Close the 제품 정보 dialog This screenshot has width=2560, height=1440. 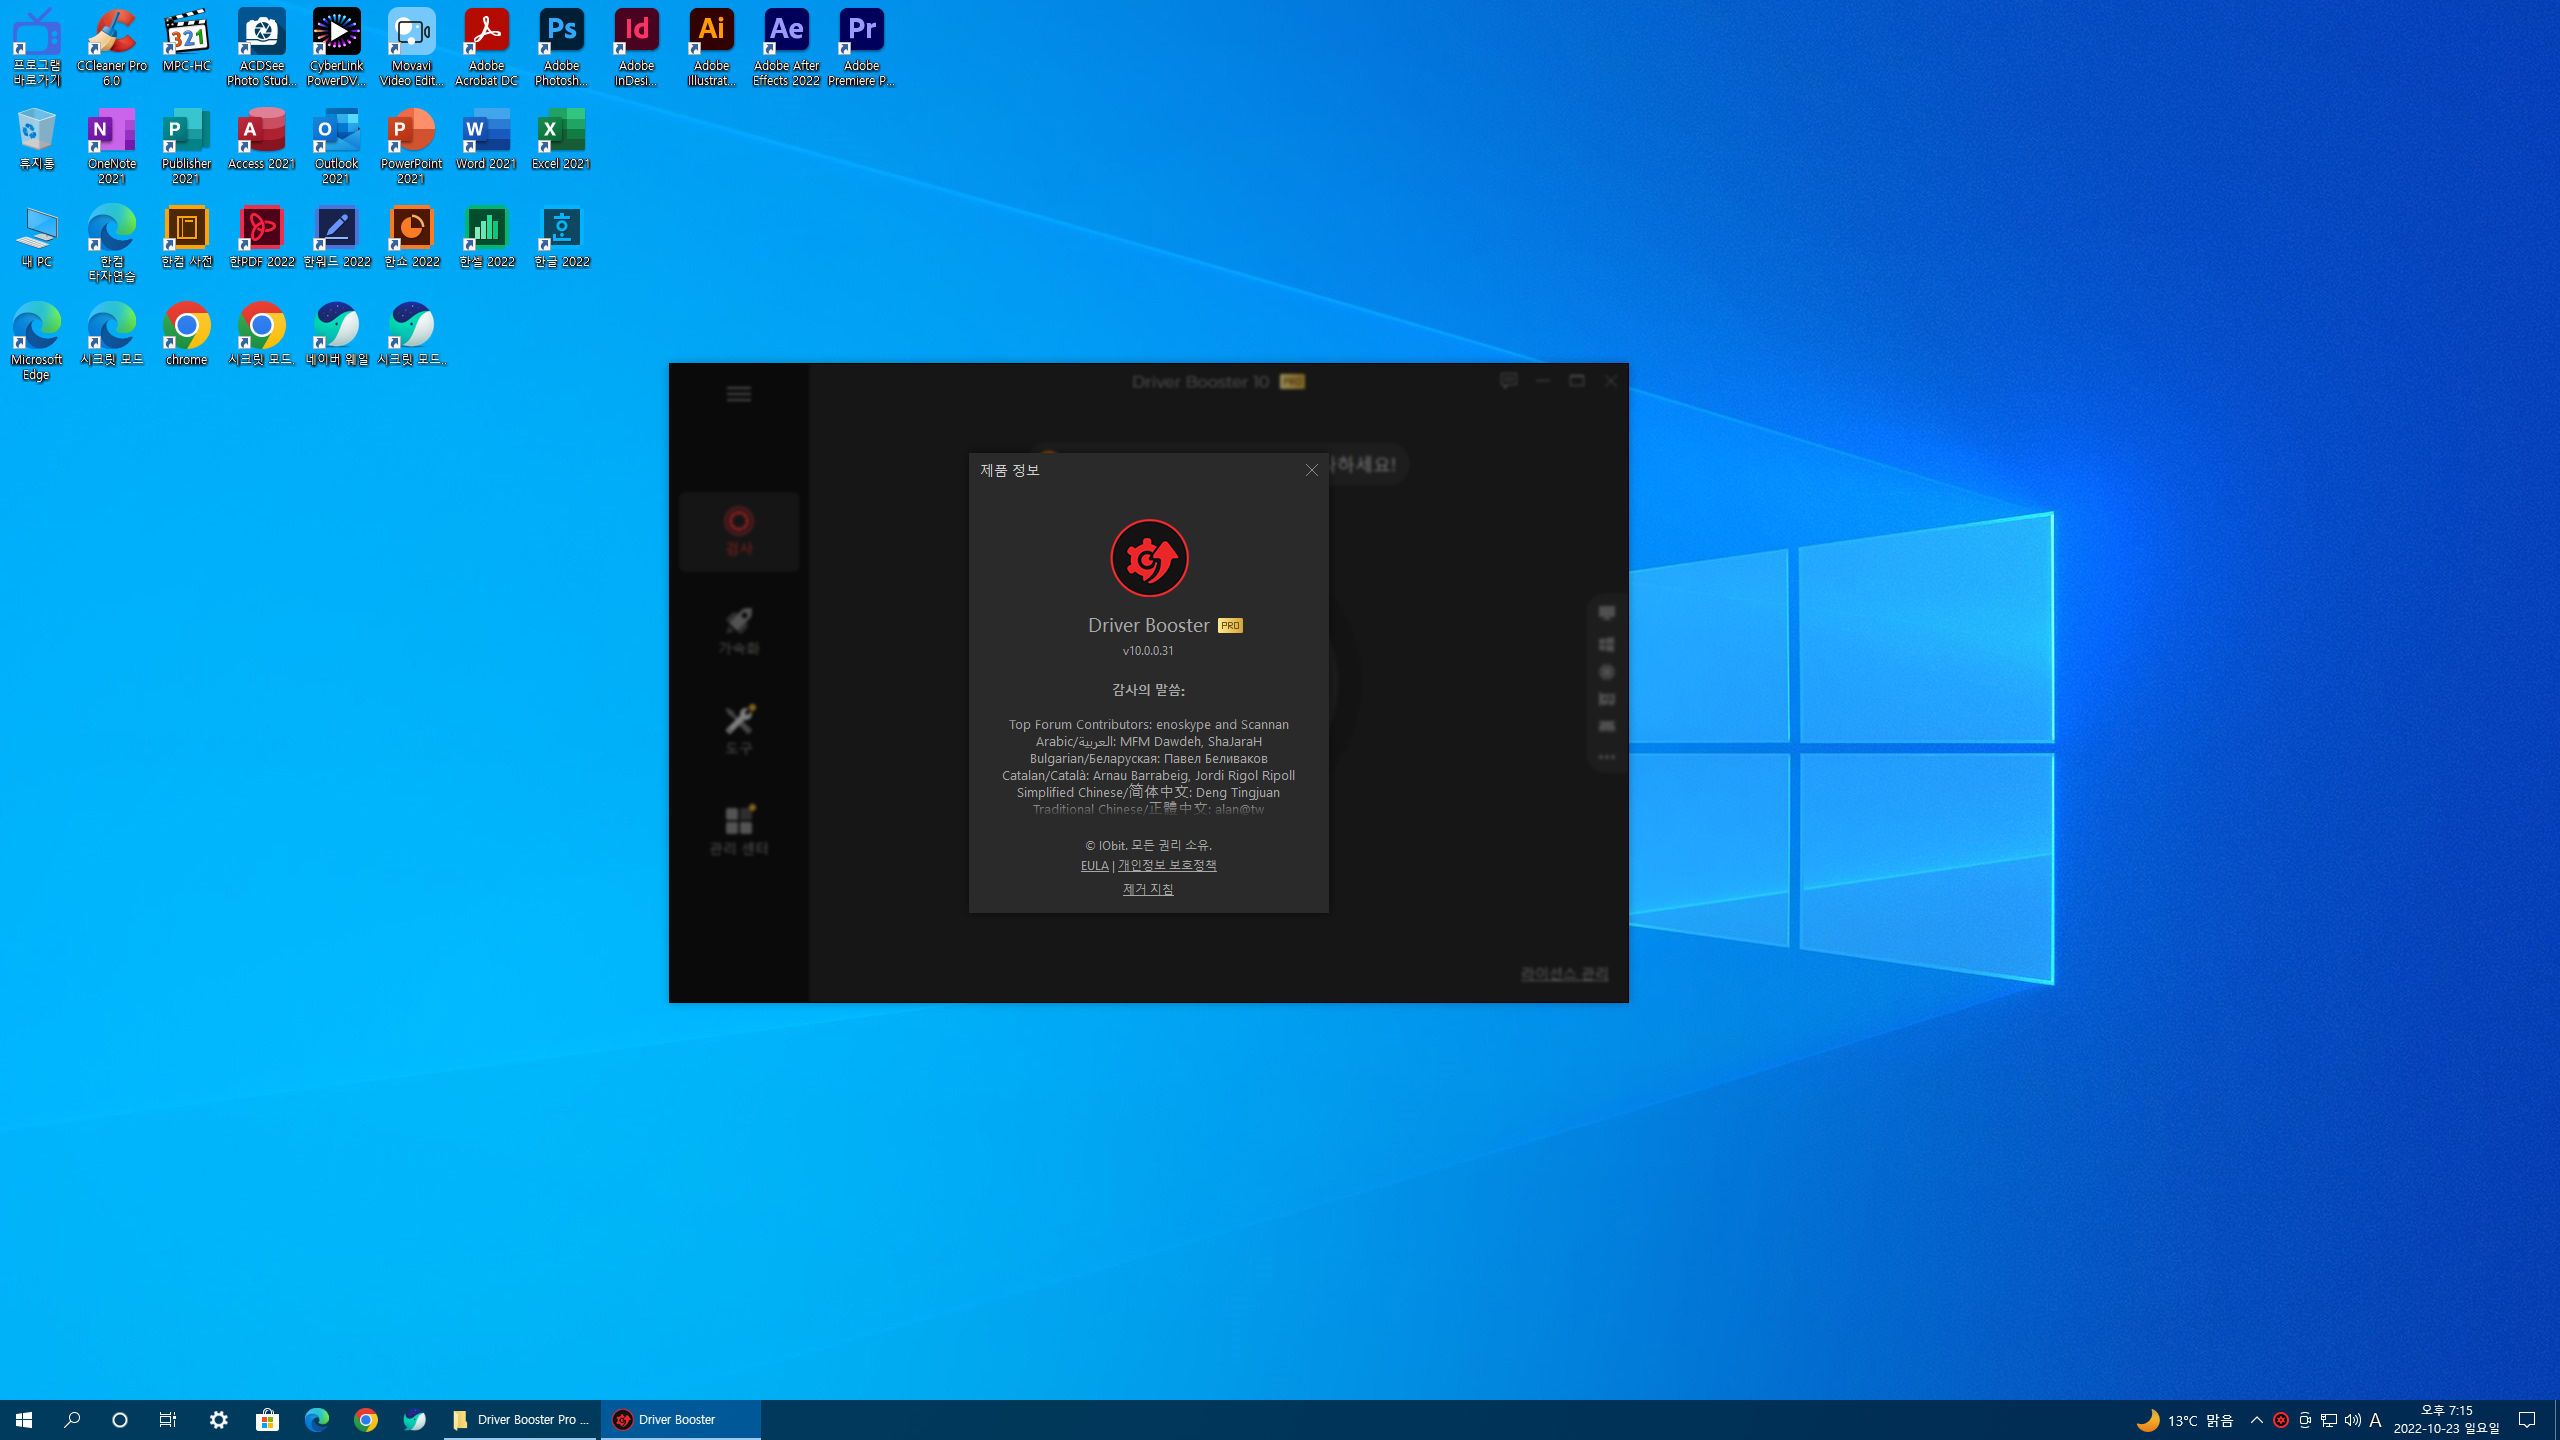tap(1311, 470)
